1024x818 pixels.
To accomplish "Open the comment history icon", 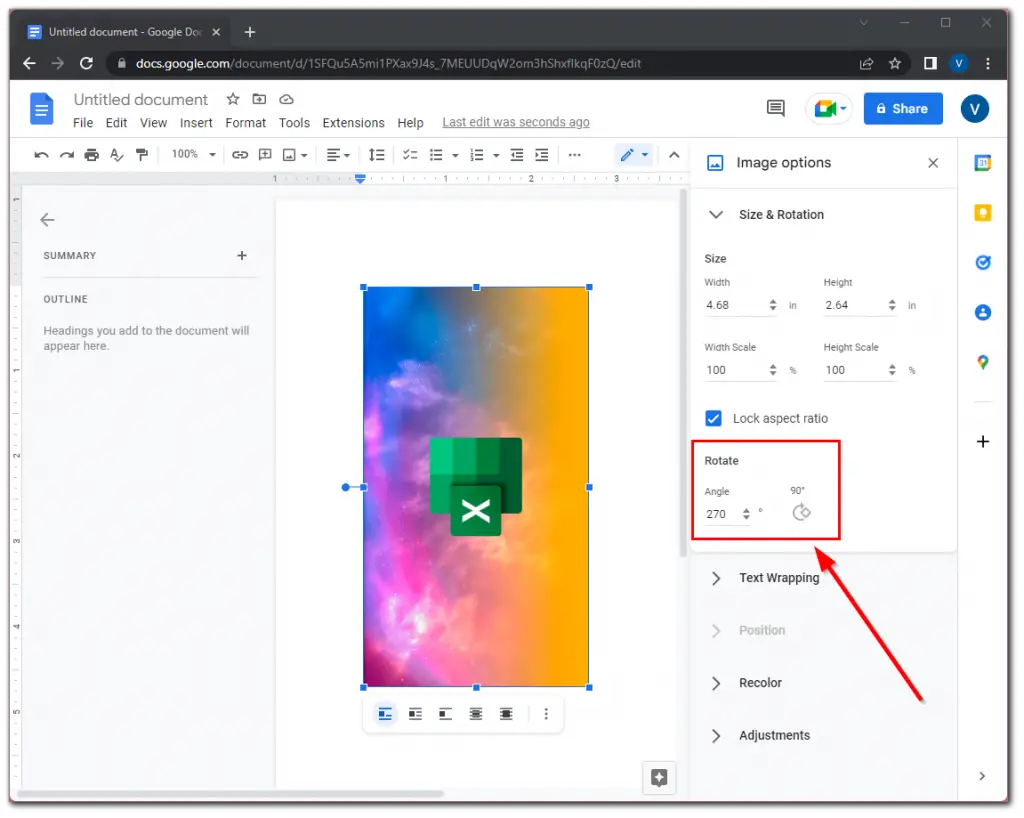I will tap(775, 108).
